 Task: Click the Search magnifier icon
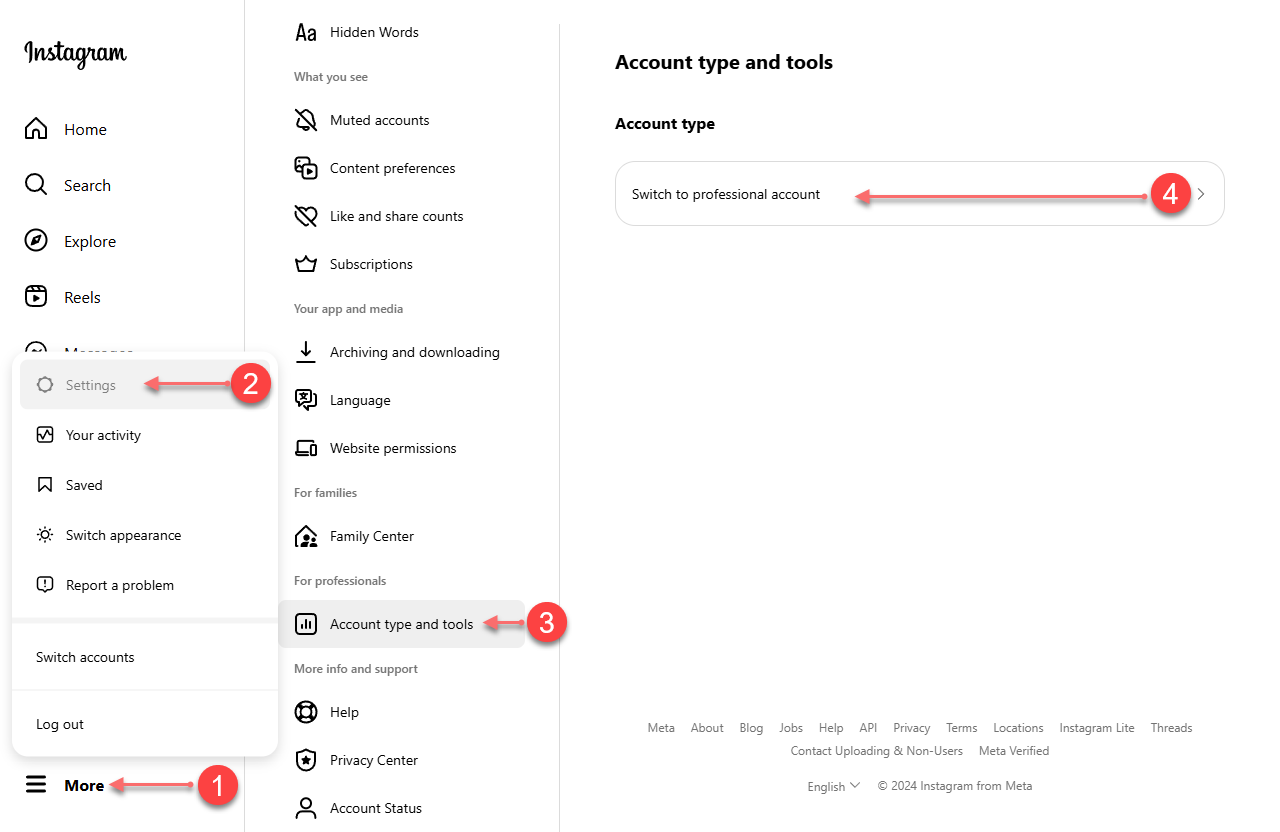click(x=36, y=185)
